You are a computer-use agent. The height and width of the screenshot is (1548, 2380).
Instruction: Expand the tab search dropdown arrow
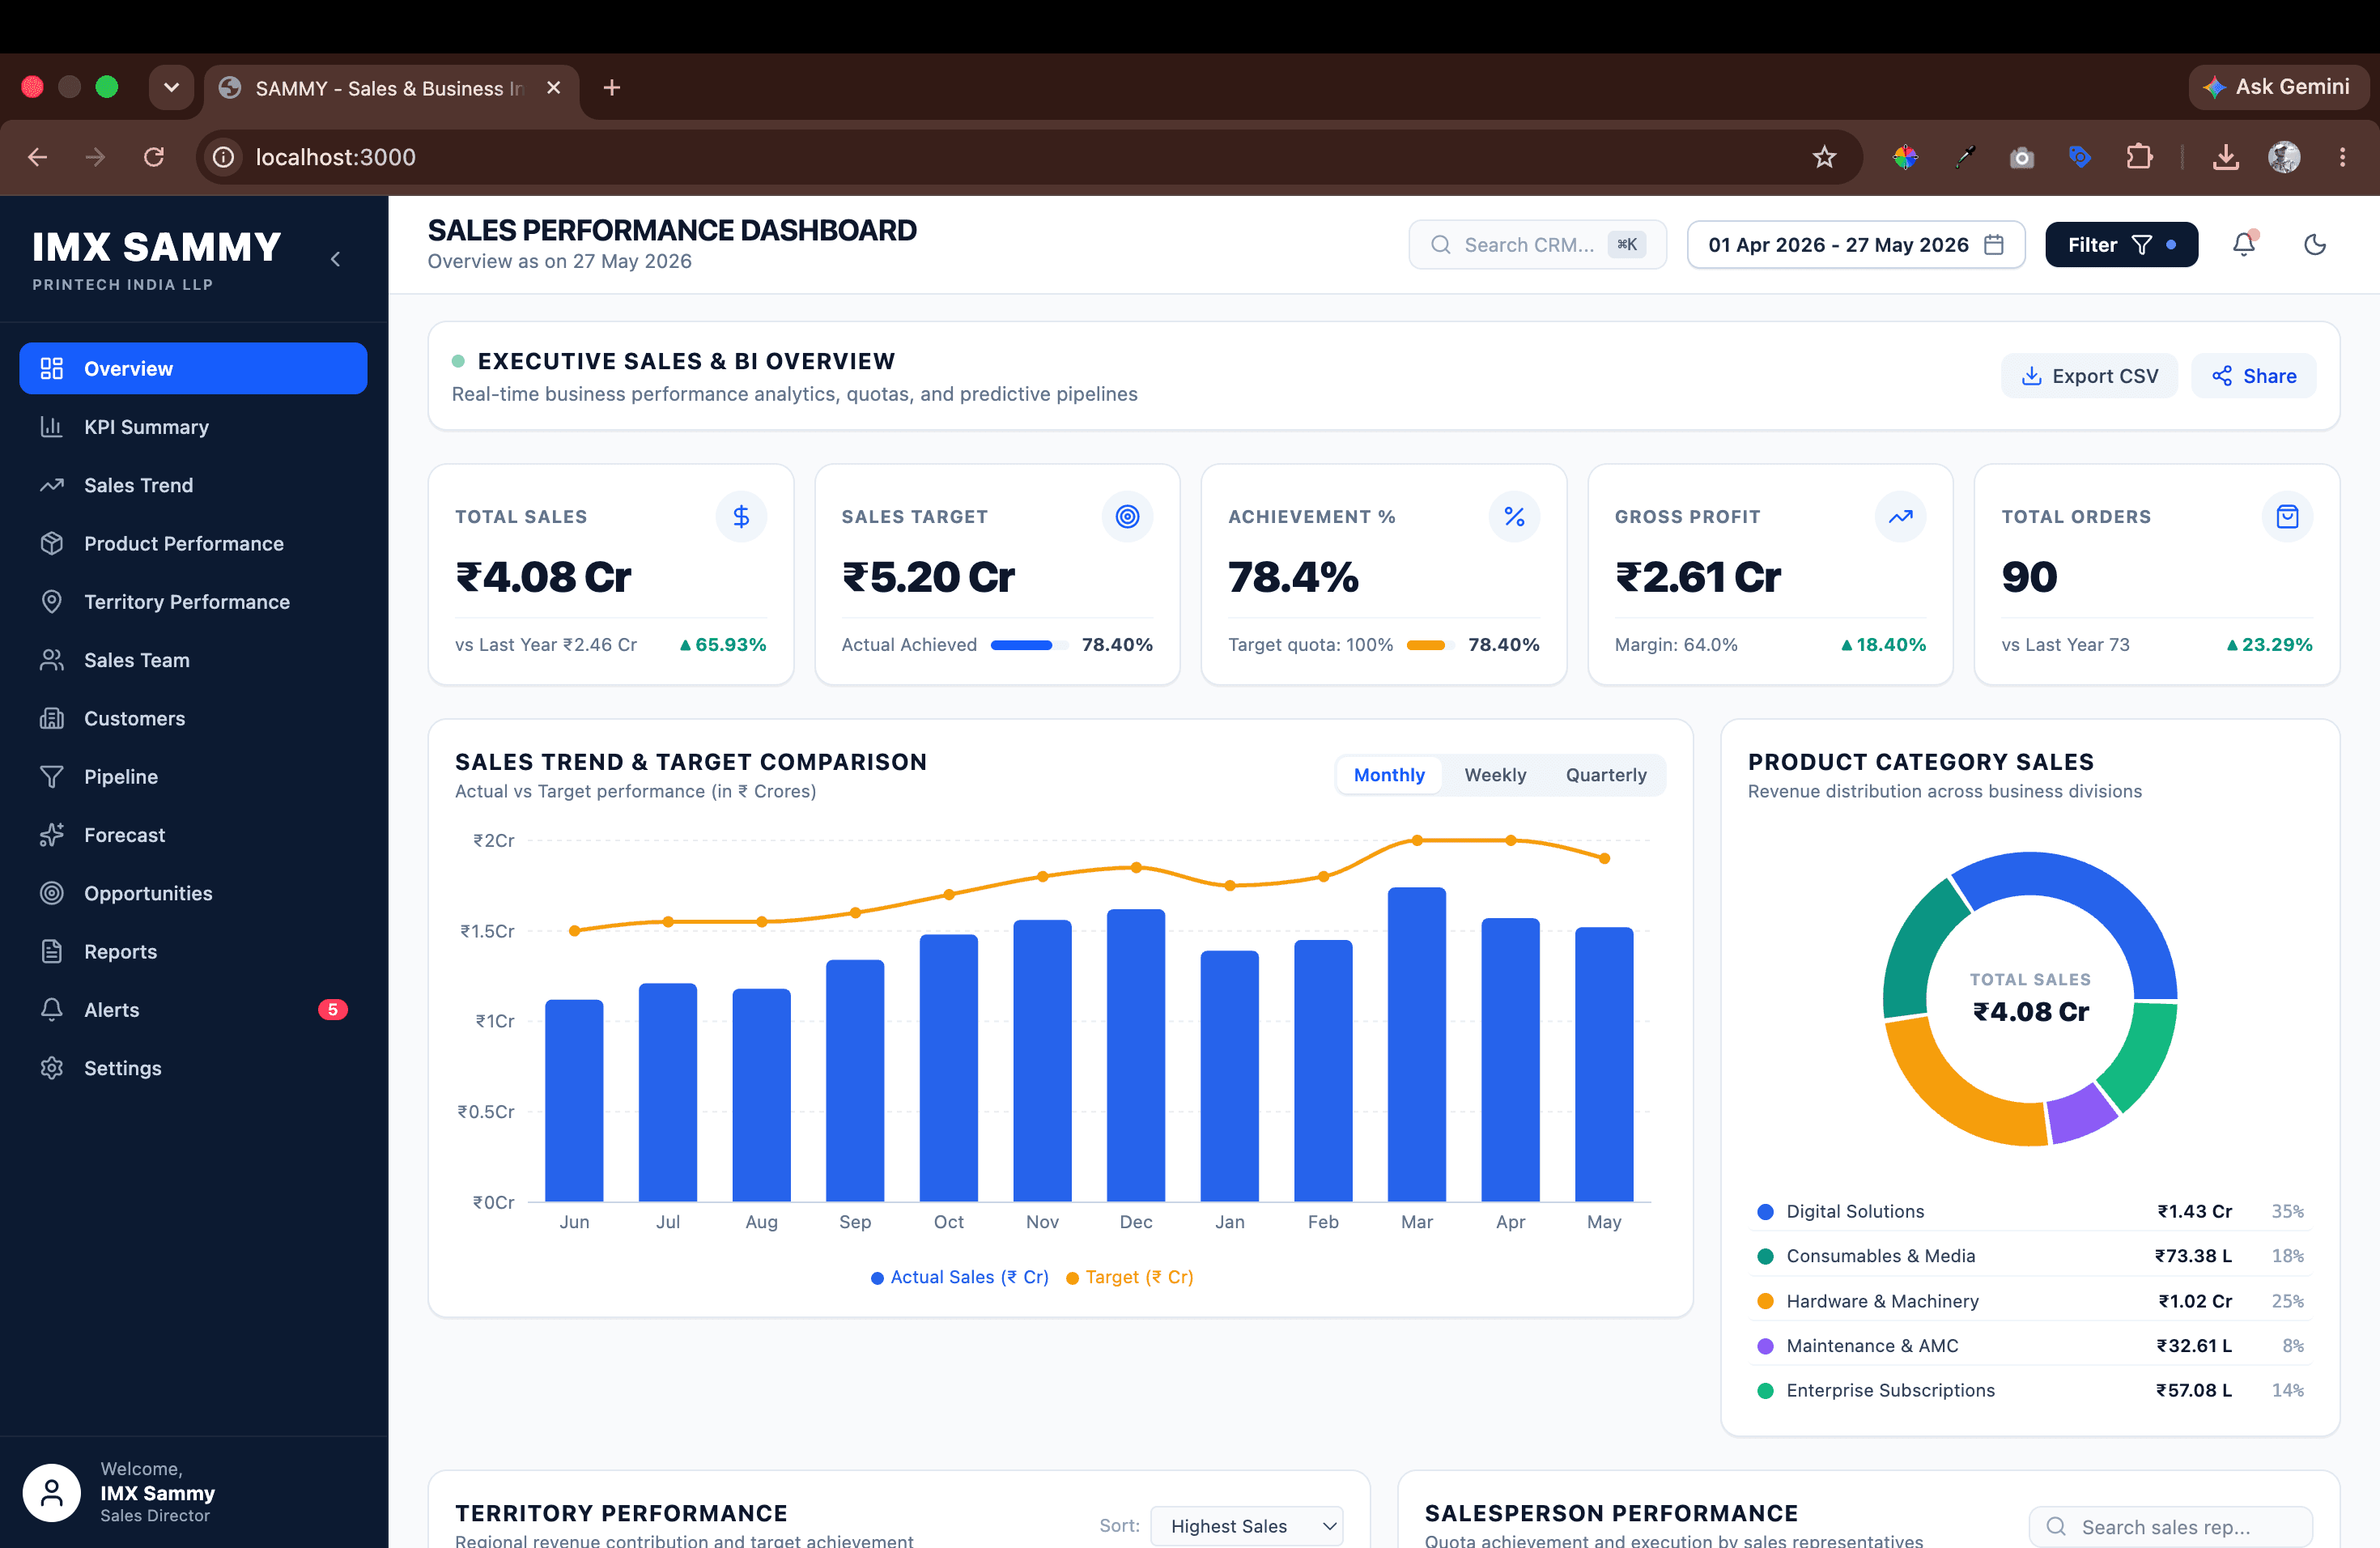point(171,88)
